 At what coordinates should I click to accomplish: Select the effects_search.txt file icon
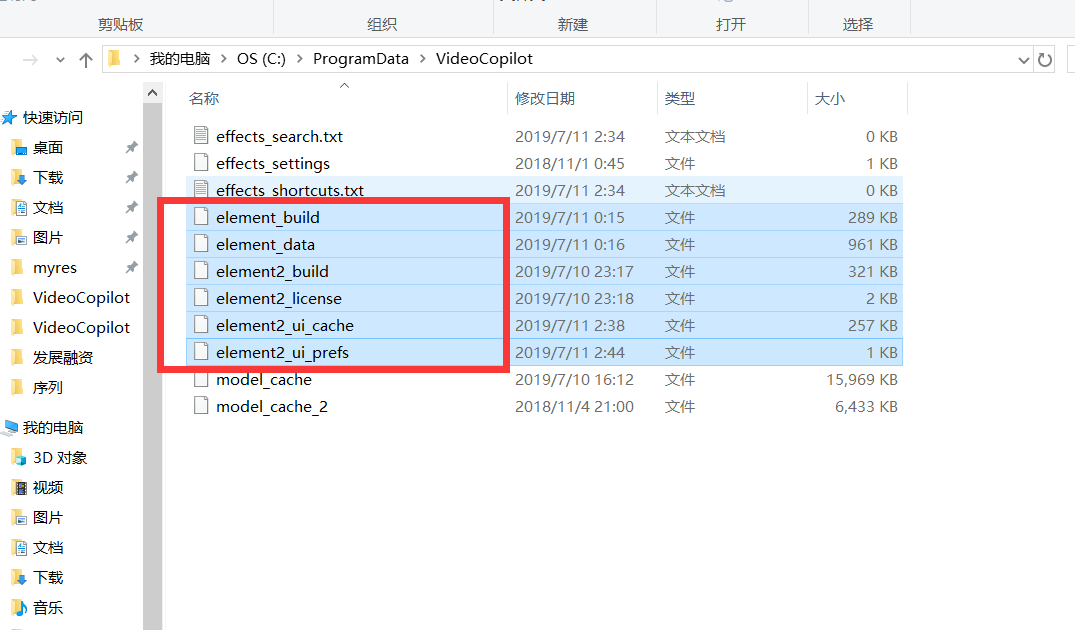click(201, 136)
